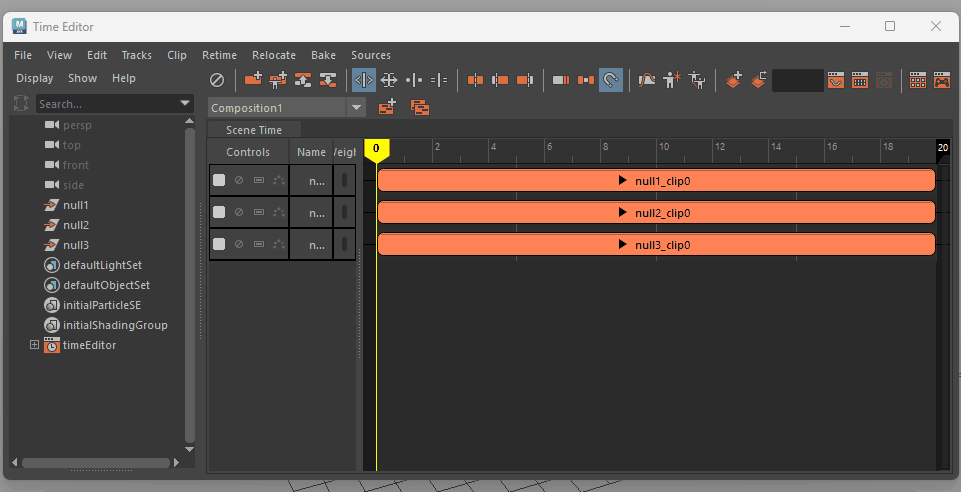Solo the third track (null3_clip0 row)

(x=259, y=244)
